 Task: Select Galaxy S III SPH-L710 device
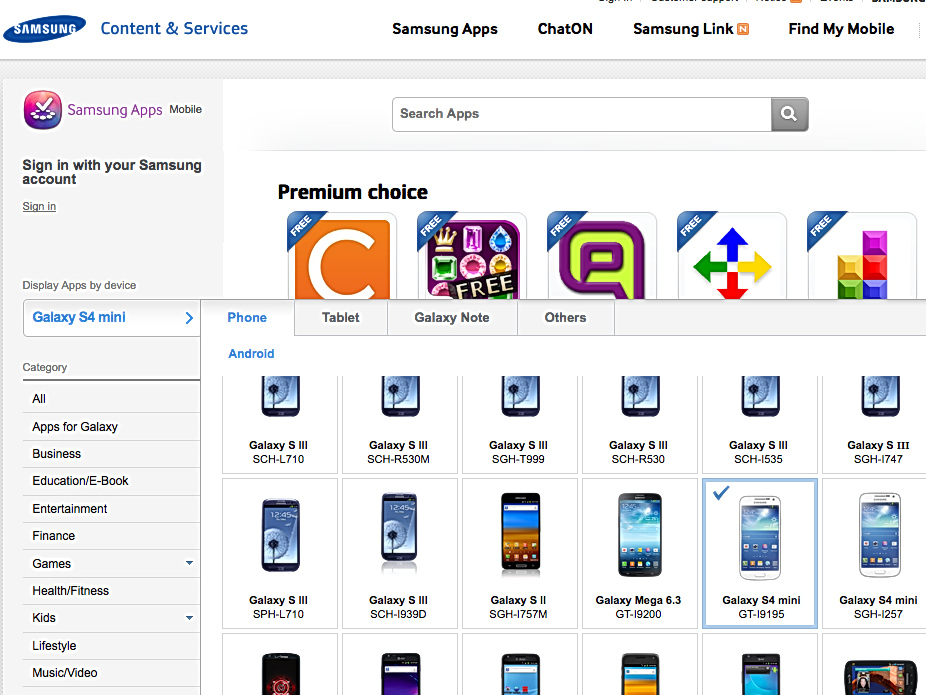(279, 553)
